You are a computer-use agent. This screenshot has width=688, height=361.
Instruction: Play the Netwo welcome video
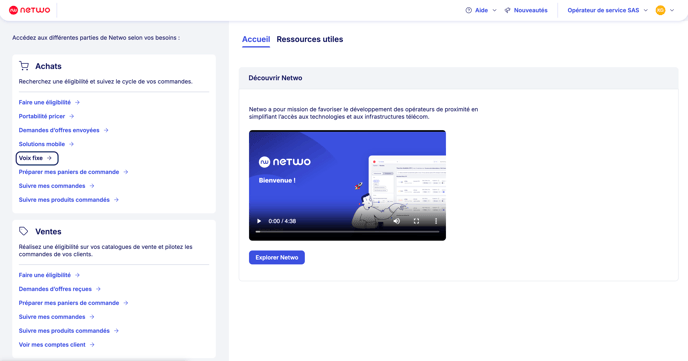point(259,221)
